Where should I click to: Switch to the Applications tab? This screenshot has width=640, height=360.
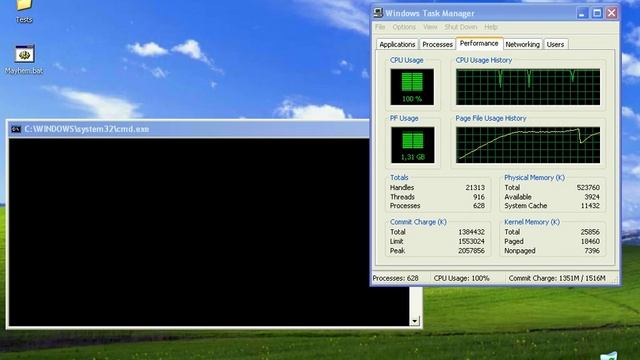tap(397, 44)
